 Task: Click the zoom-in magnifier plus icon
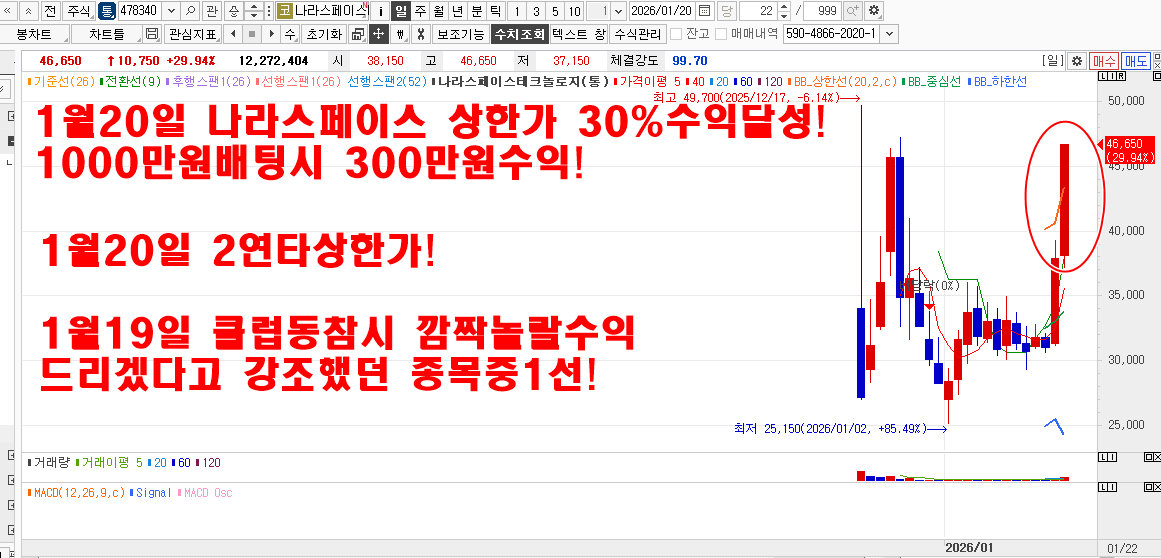pyautogui.click(x=853, y=11)
